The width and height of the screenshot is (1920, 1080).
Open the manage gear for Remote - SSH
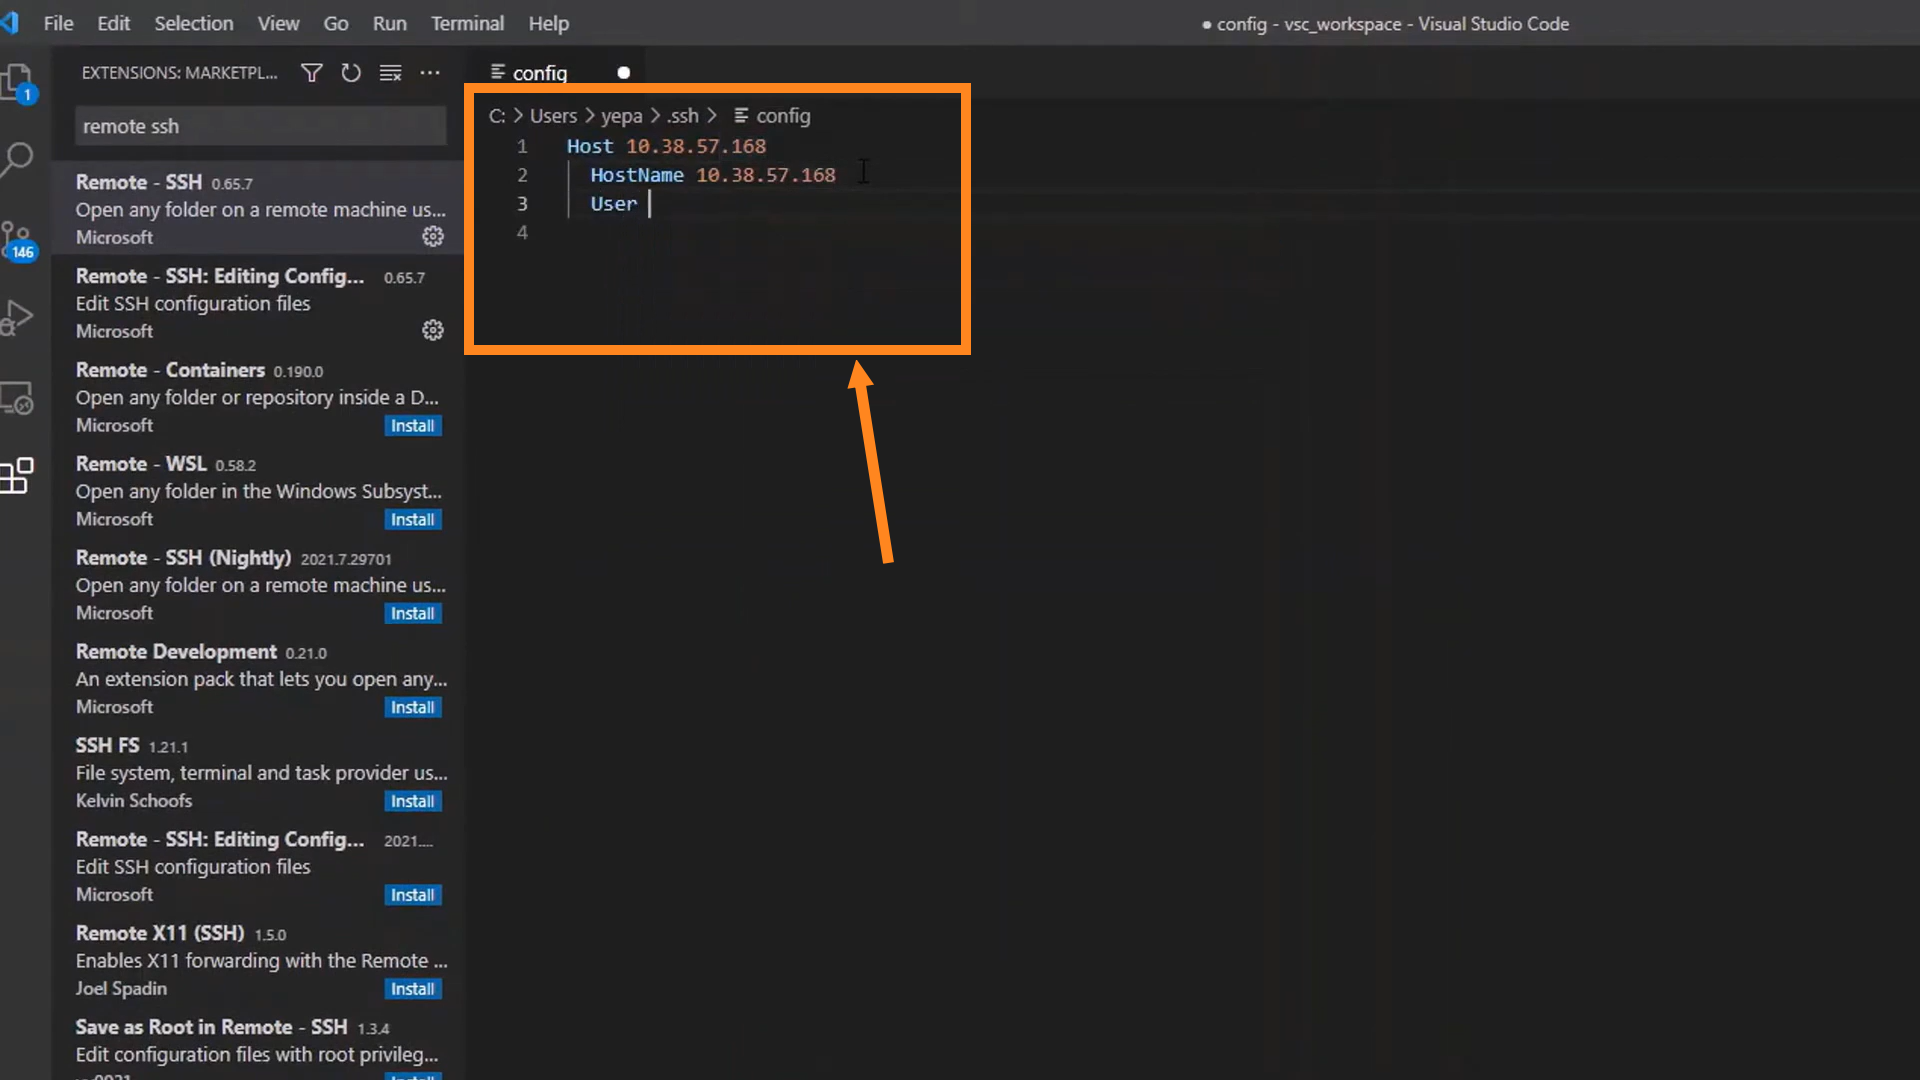(433, 236)
